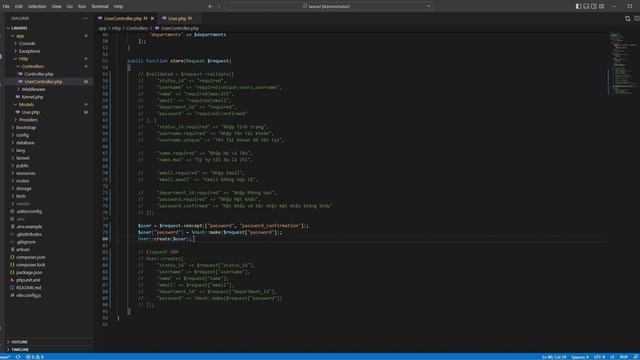
Task: Toggle the primary side bar layout icon
Action: pos(578,6)
